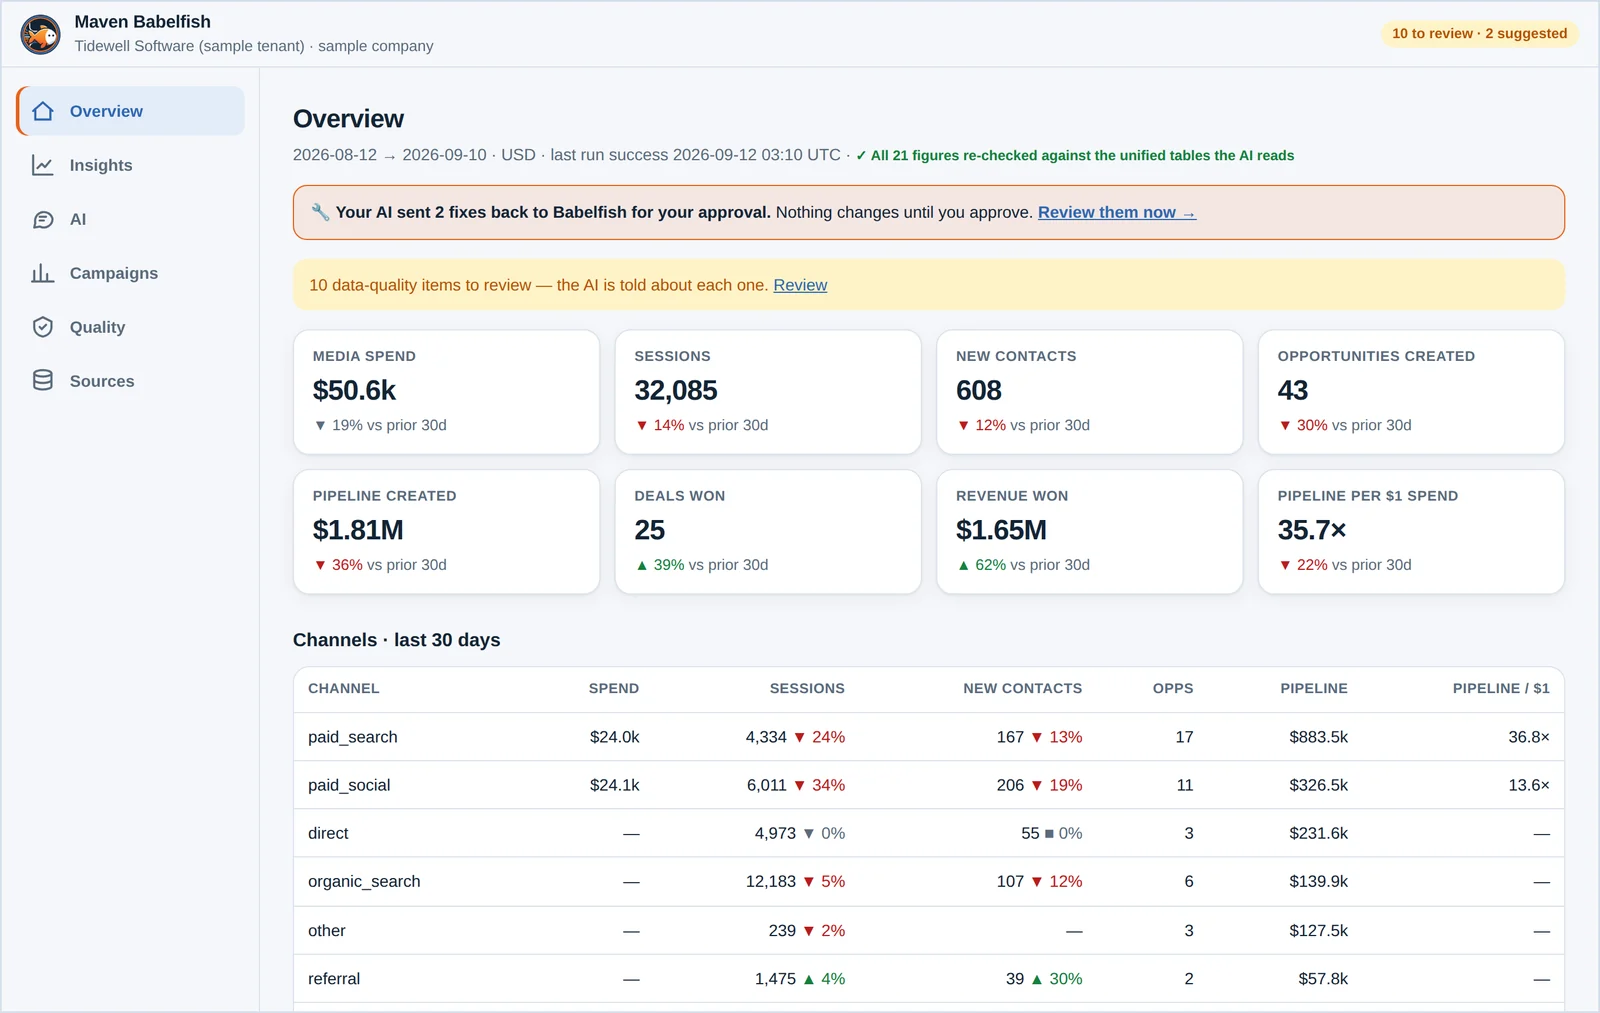
Task: Click the Sources database icon
Action: coord(43,381)
